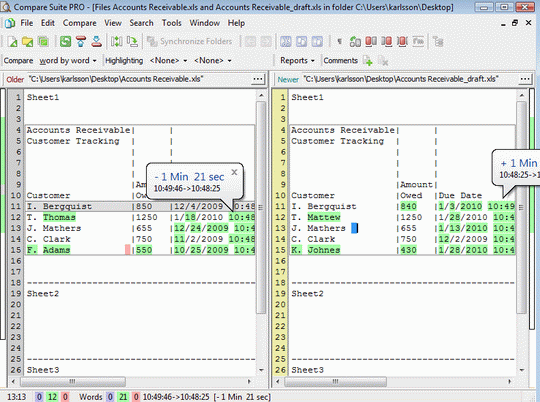Image resolution: width=540 pixels, height=402 pixels.
Task: Click the green refresh comparison icon
Action: (x=65, y=42)
